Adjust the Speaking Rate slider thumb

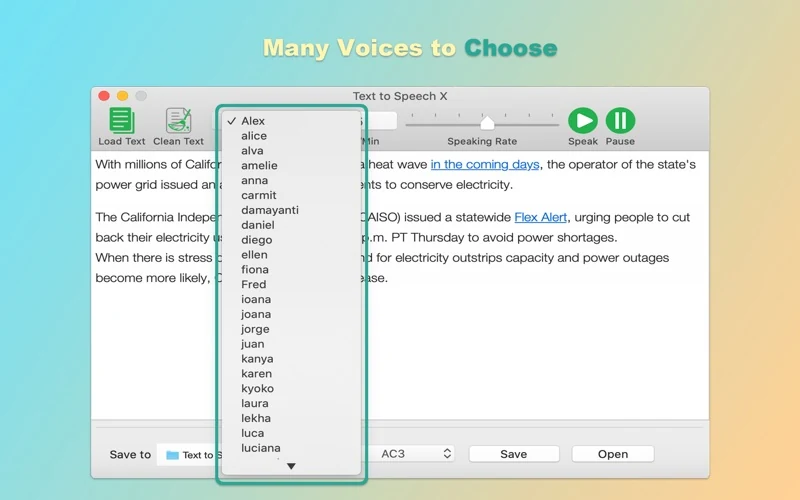[x=487, y=122]
